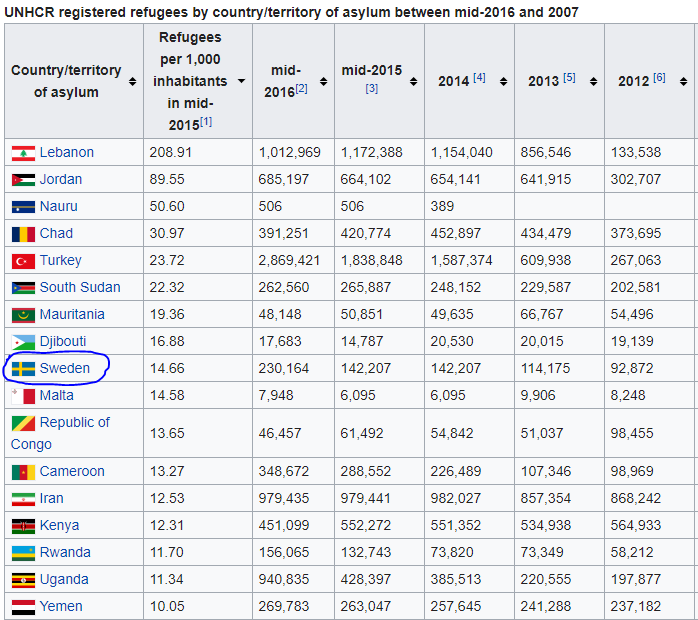Image resolution: width=698 pixels, height=620 pixels.
Task: Open the Turkey country link
Action: (x=61, y=260)
